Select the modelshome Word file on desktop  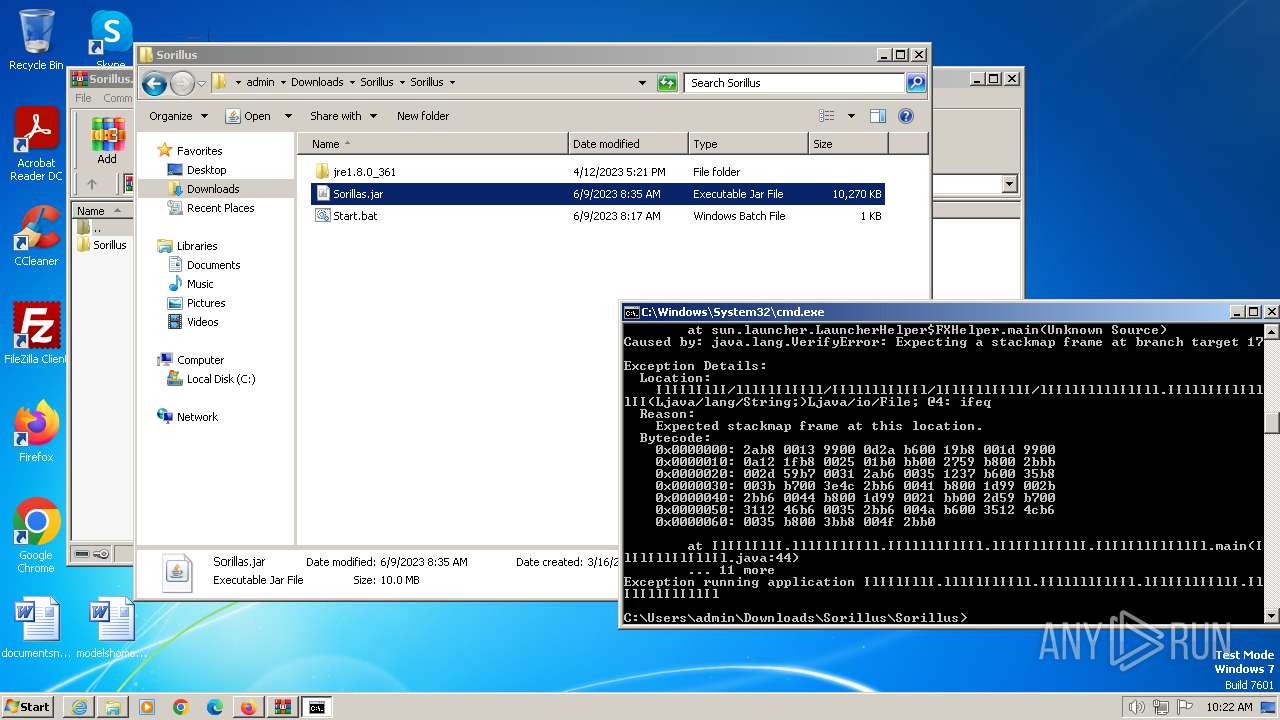tap(111, 628)
